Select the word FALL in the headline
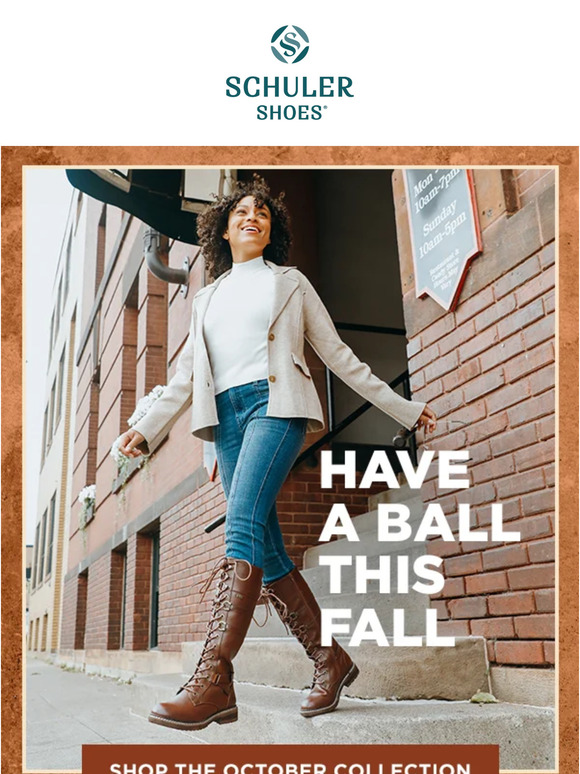The image size is (580, 774). (387, 628)
